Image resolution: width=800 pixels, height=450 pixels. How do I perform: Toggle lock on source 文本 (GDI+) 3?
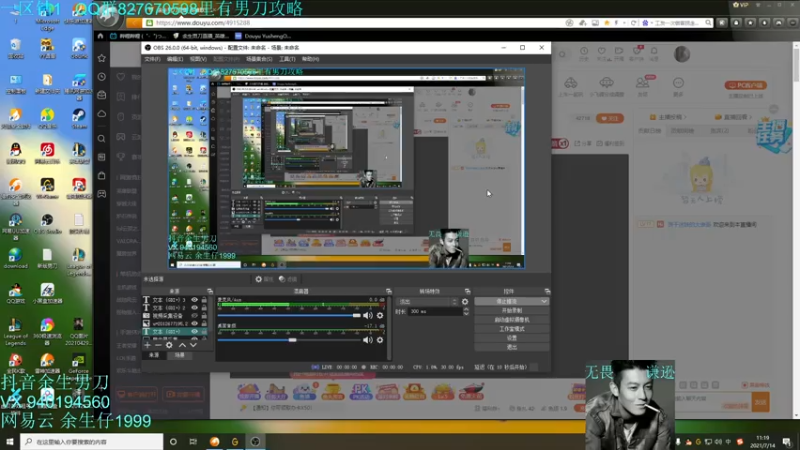click(204, 300)
